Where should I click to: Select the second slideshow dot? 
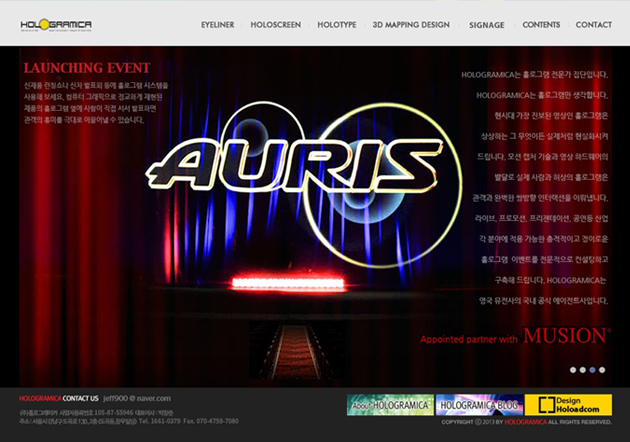click(x=583, y=370)
